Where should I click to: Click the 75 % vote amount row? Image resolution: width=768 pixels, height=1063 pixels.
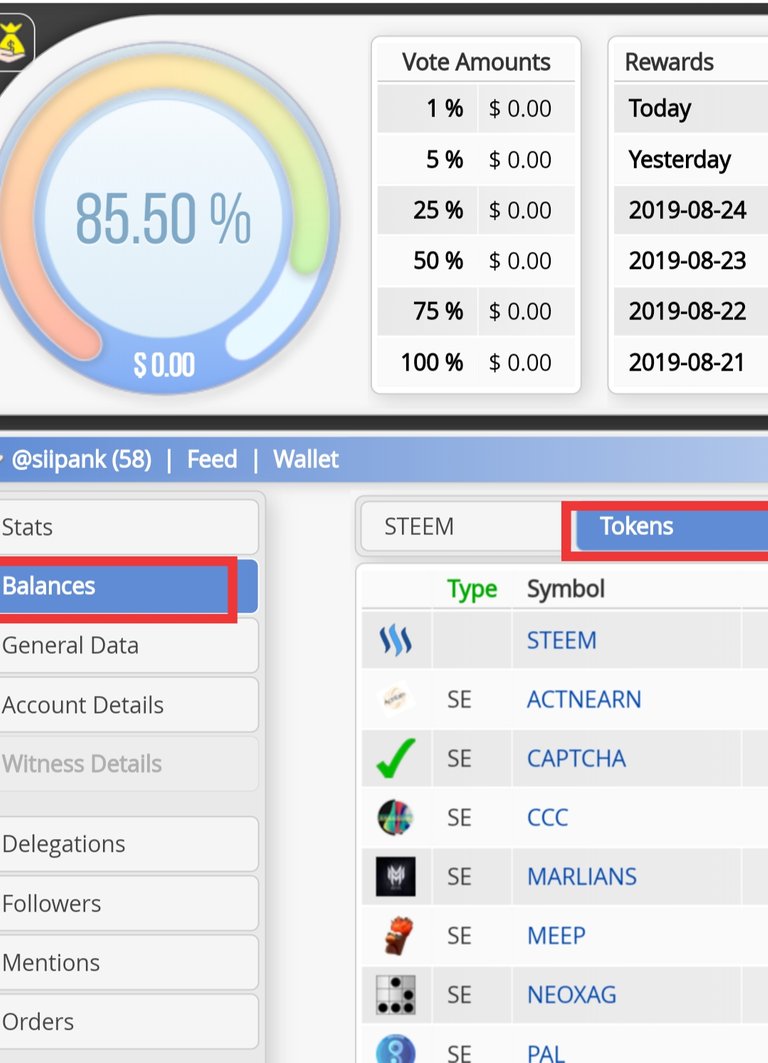pos(476,311)
